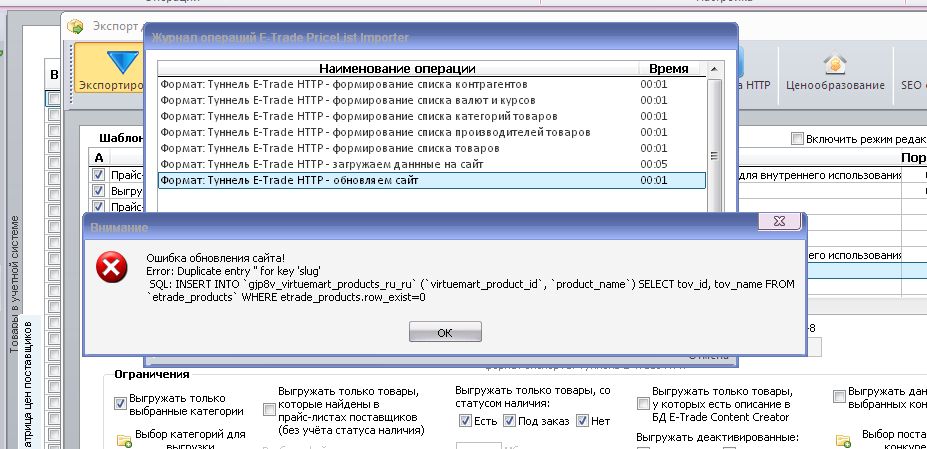The width and height of the screenshot is (927, 449).
Task: Enable only products found in supplier price lists
Action: (x=269, y=409)
